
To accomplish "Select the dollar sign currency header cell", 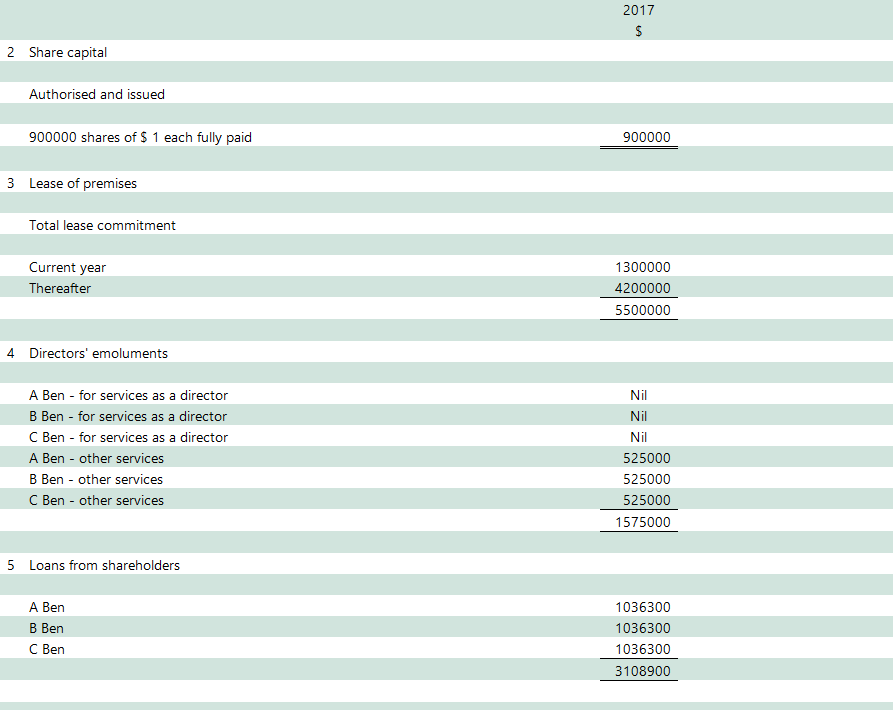I will 638,31.
